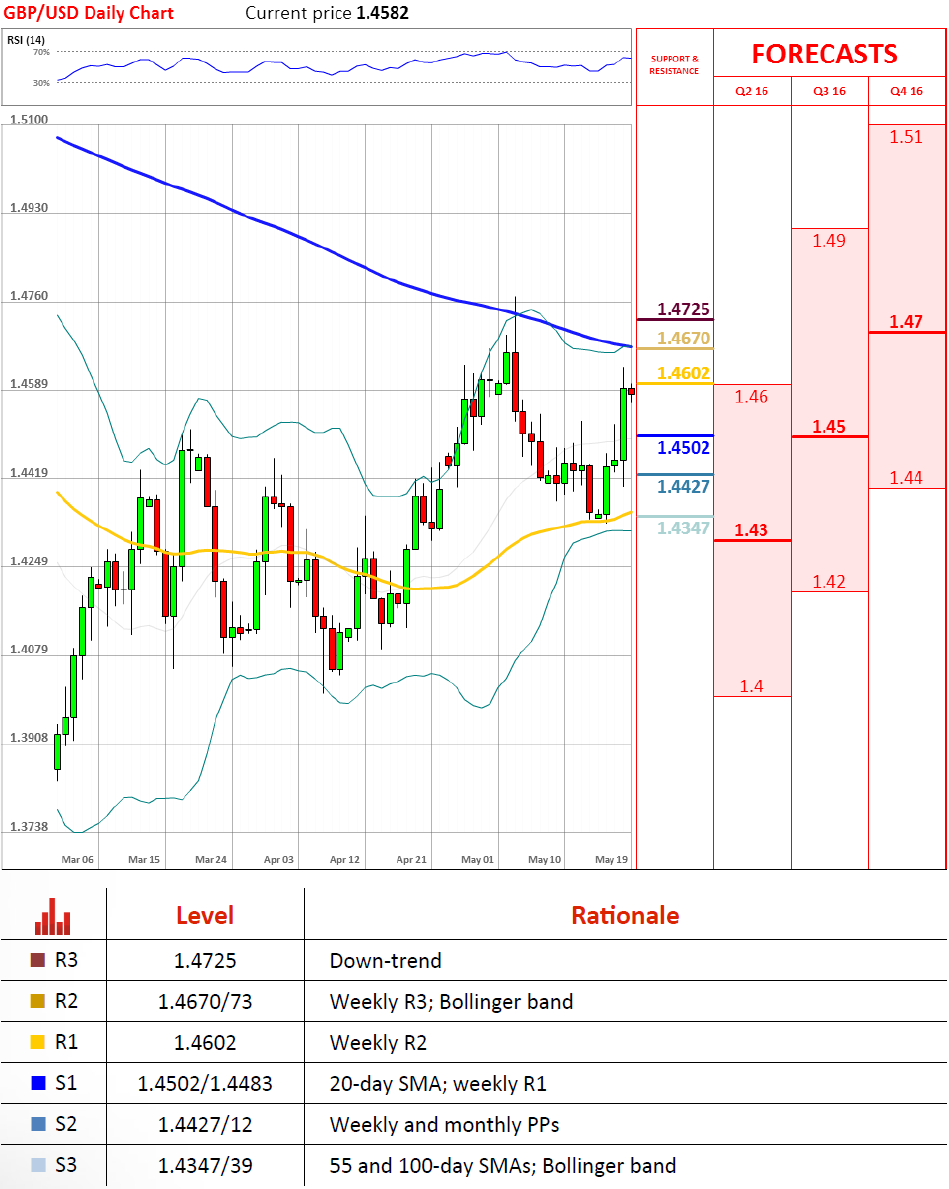949x1189 pixels.
Task: Click the Q2 forecast low value 1.4
Action: point(752,686)
